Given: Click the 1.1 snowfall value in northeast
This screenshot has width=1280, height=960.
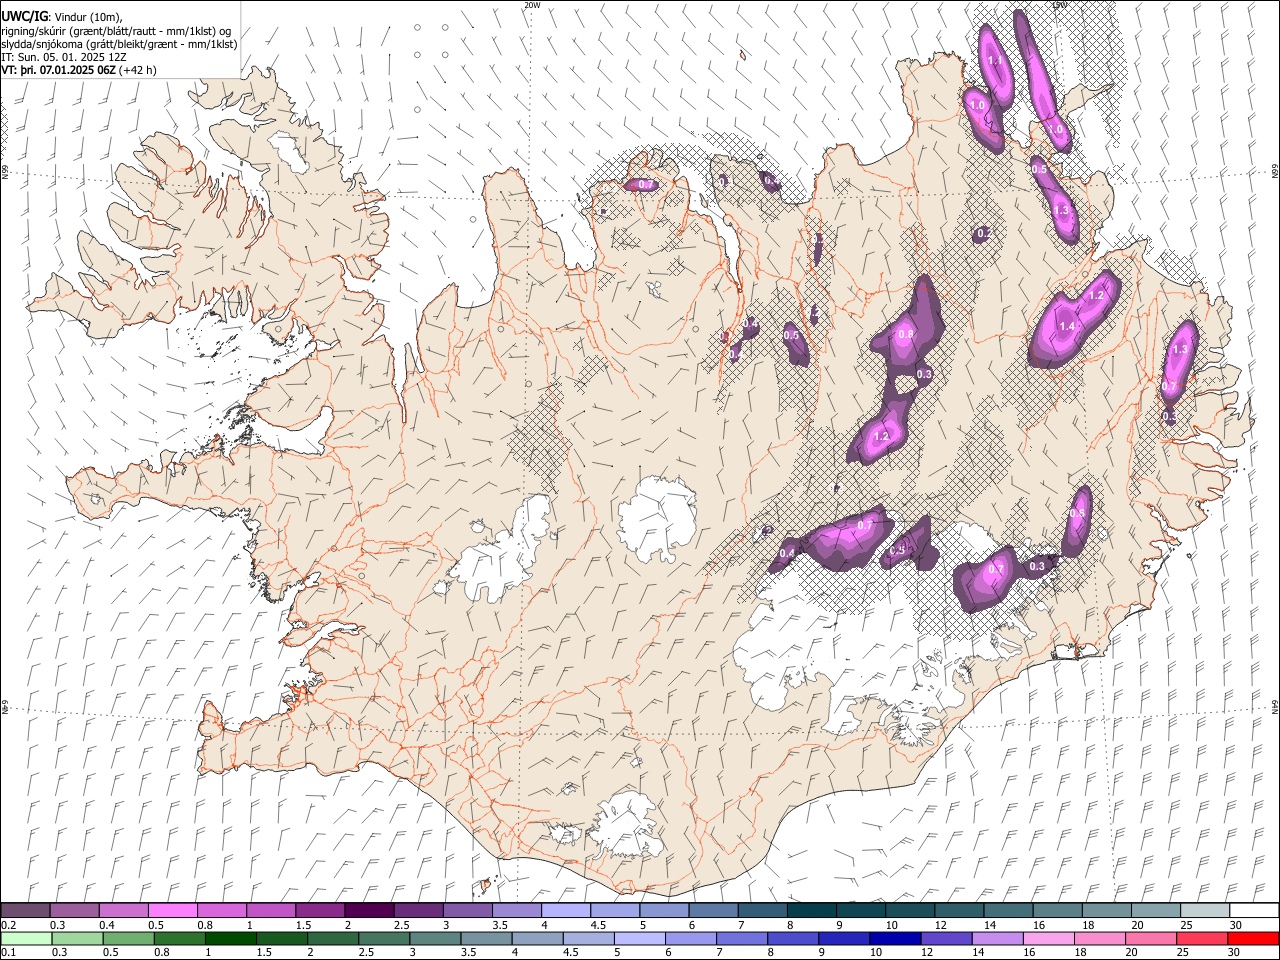Looking at the screenshot, I should pos(994,61).
